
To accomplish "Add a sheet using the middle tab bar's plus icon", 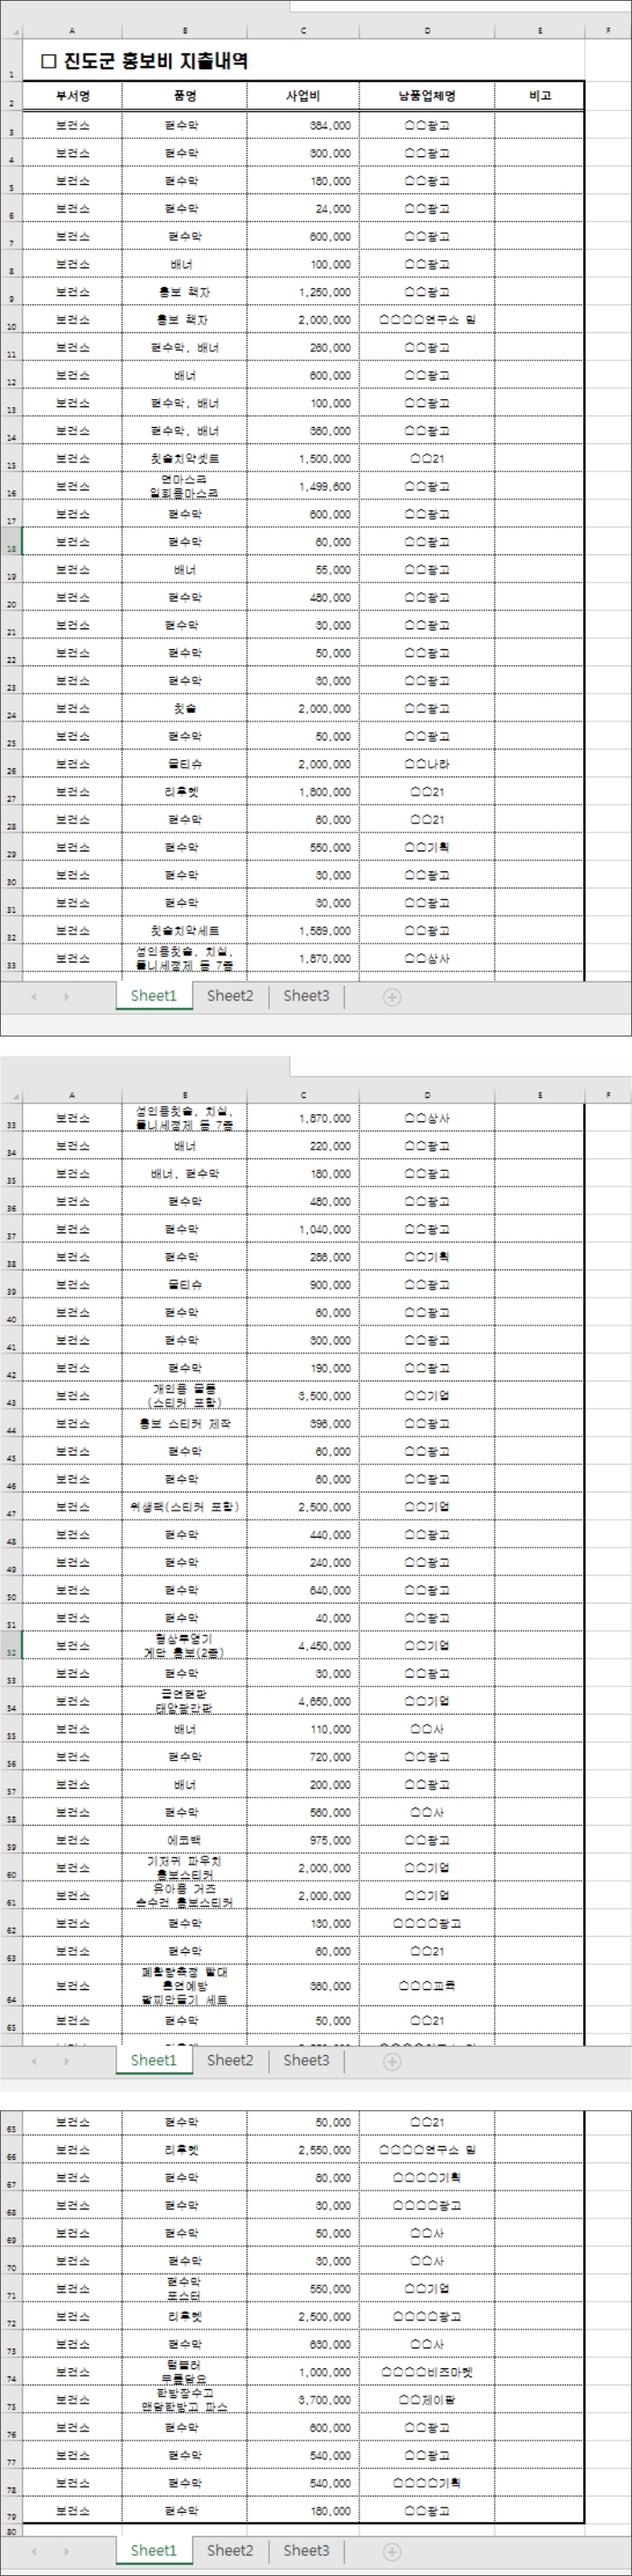I will (392, 2061).
